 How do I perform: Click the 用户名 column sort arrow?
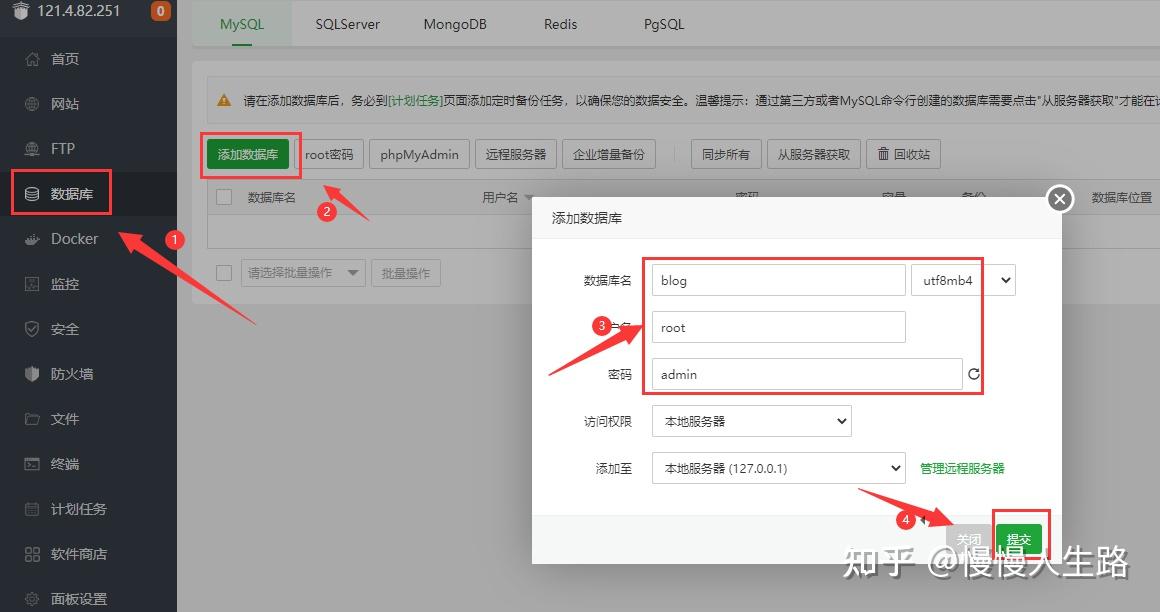pos(529,198)
